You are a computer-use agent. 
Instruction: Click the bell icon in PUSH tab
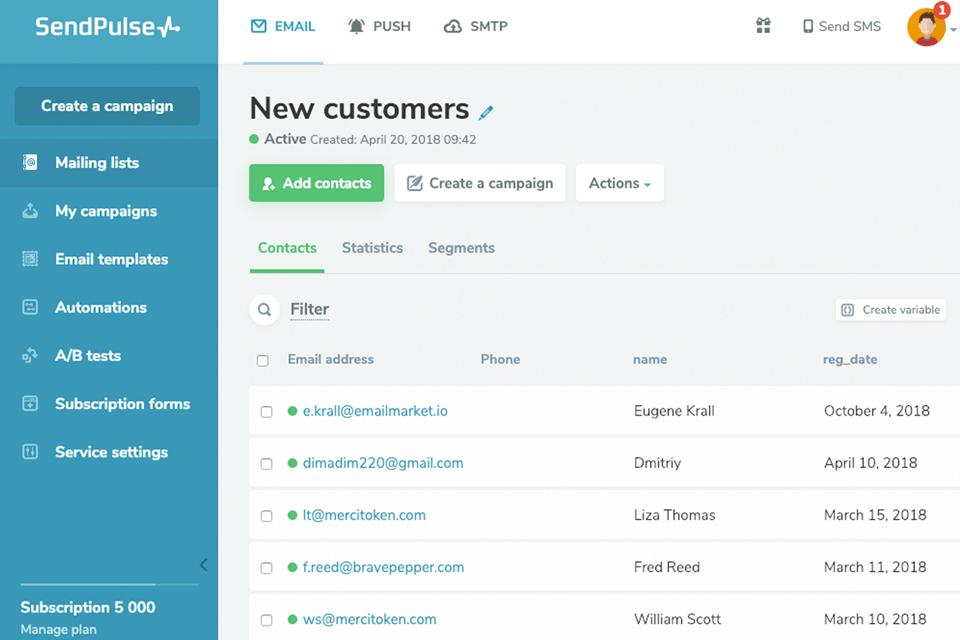point(356,26)
